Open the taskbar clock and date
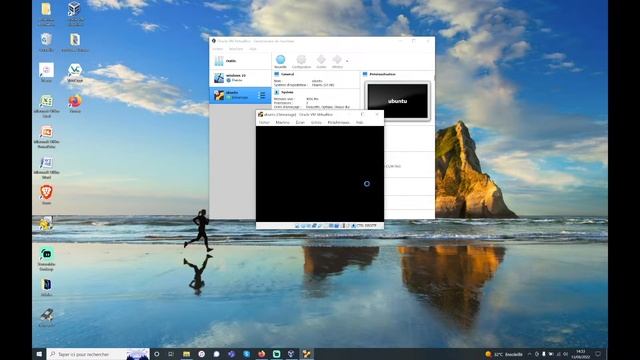 point(581,354)
